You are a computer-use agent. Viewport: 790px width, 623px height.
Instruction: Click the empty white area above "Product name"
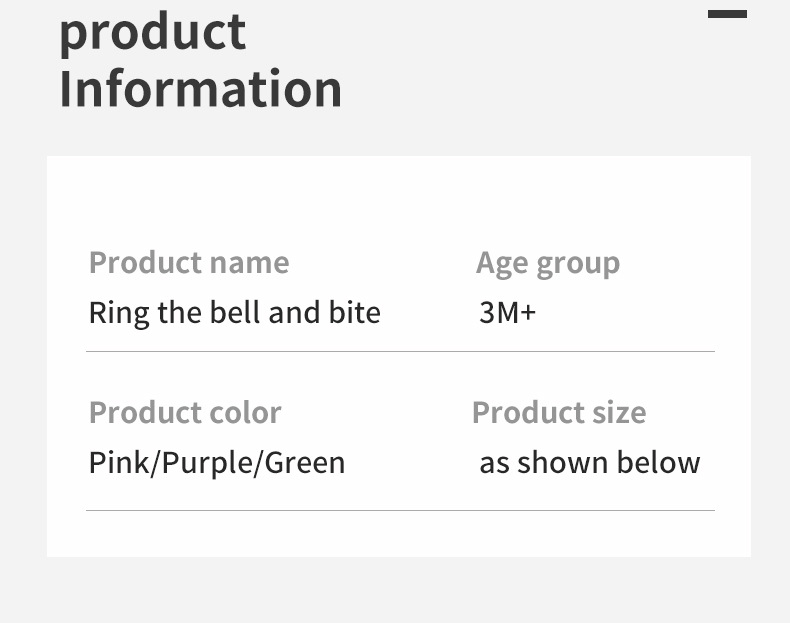click(x=400, y=200)
